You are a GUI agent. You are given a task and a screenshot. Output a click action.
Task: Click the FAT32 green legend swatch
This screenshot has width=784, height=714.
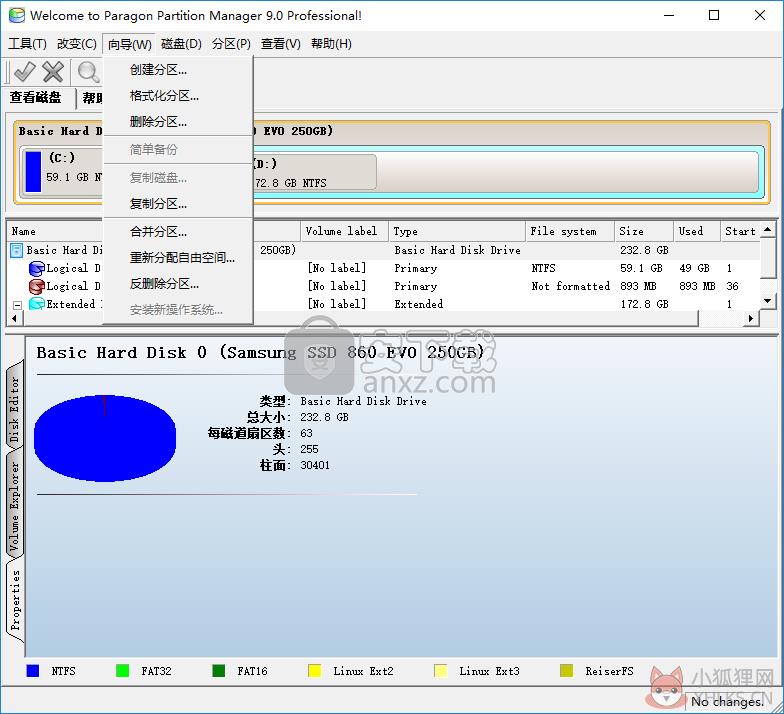(122, 670)
